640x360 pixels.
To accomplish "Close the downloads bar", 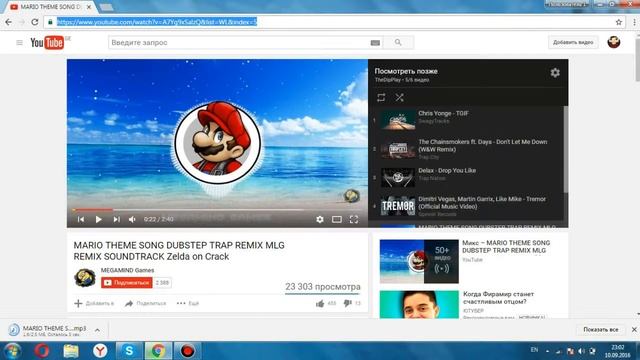I will point(634,329).
